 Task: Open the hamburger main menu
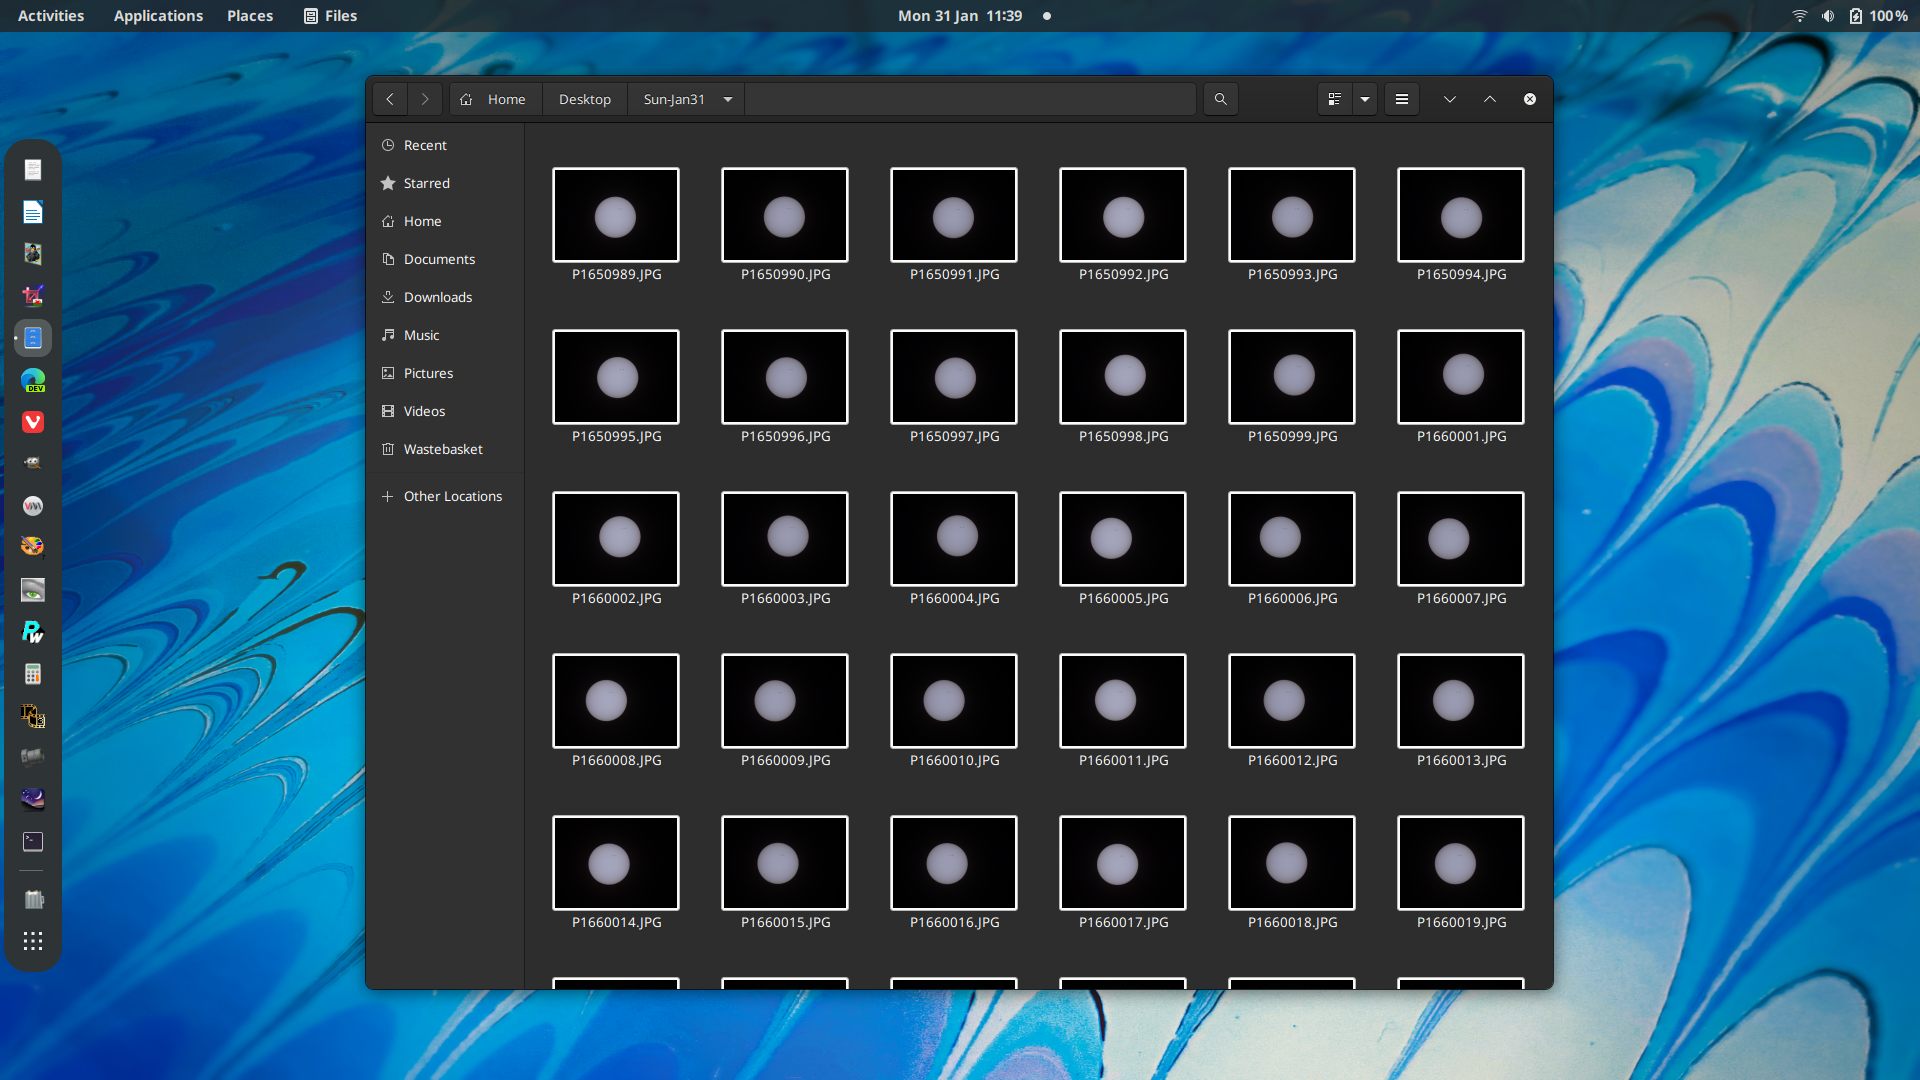coord(1402,99)
